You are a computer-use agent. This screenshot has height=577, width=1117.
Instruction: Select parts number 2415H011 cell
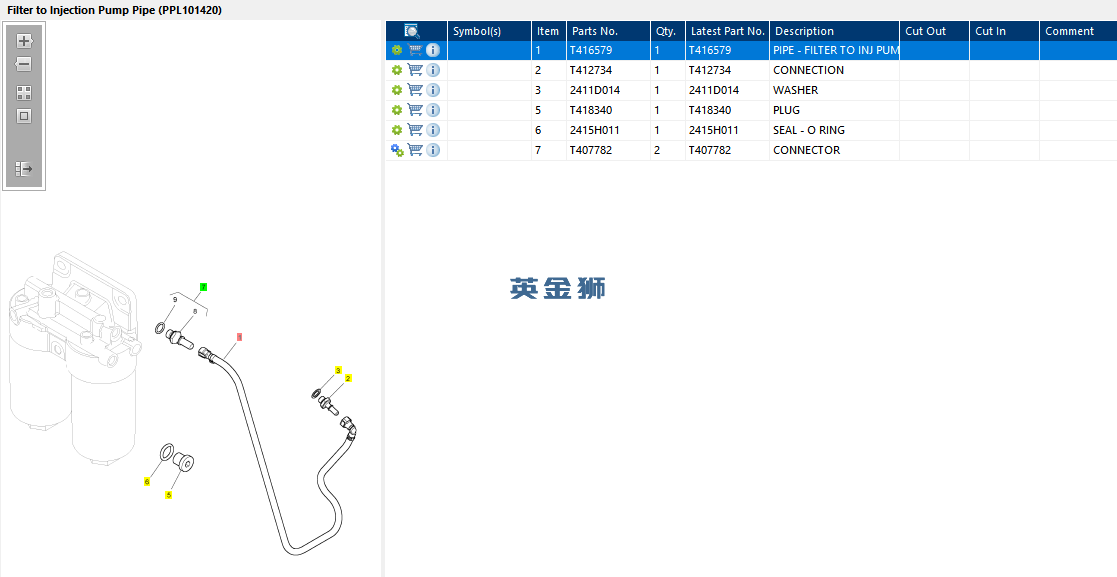click(608, 130)
